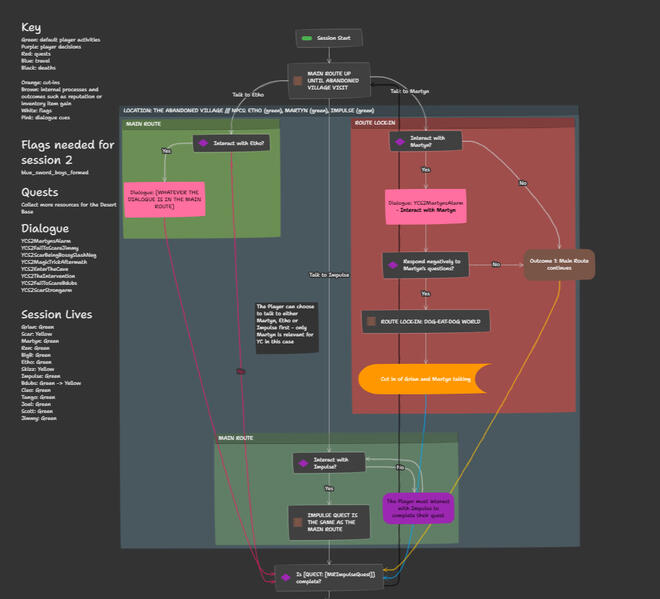Click 'YCS2FailToScareBdubs' in the Dialogue list

(x=49, y=283)
